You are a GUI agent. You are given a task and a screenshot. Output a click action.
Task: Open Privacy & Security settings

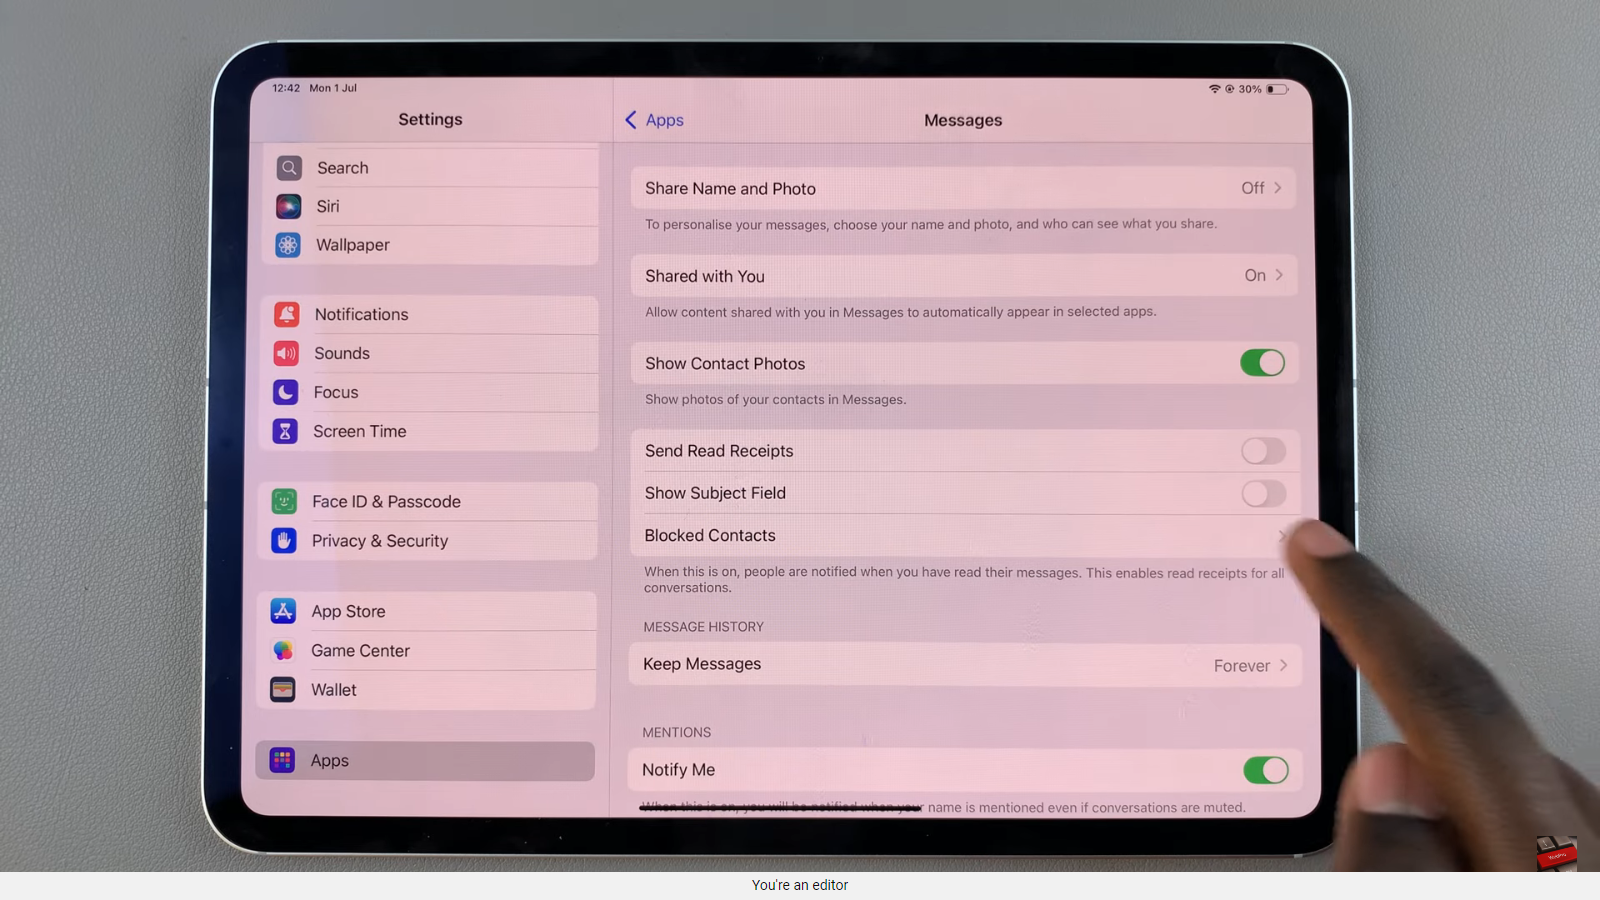(428, 540)
